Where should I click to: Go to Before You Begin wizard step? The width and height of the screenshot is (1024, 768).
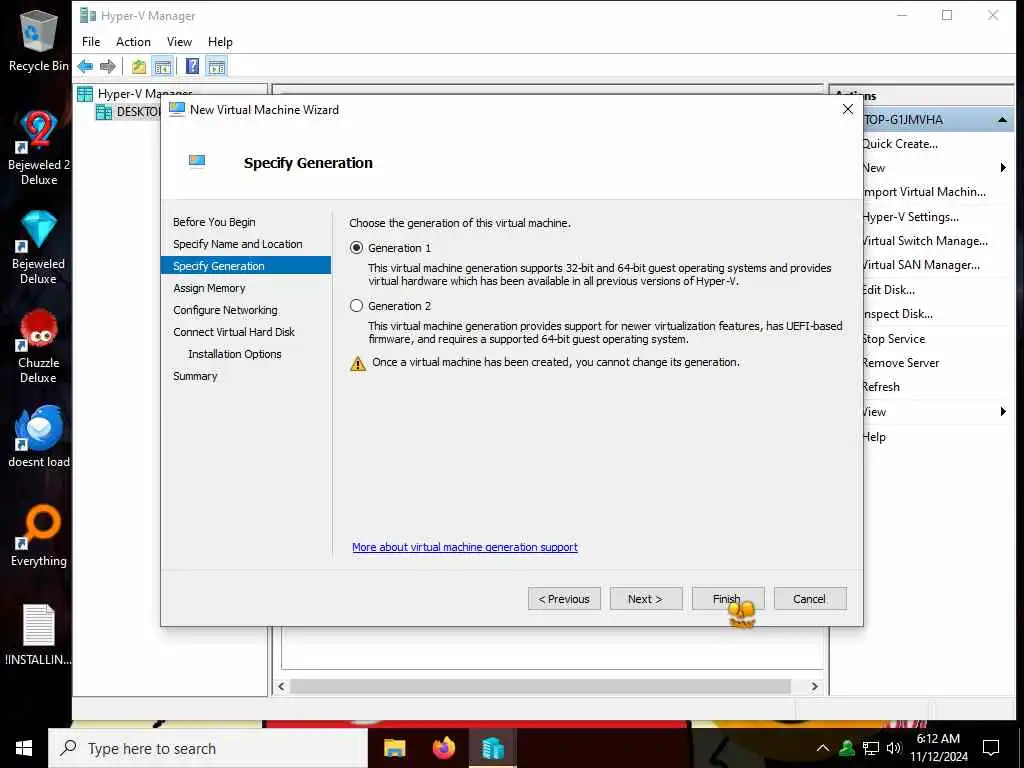coord(214,222)
